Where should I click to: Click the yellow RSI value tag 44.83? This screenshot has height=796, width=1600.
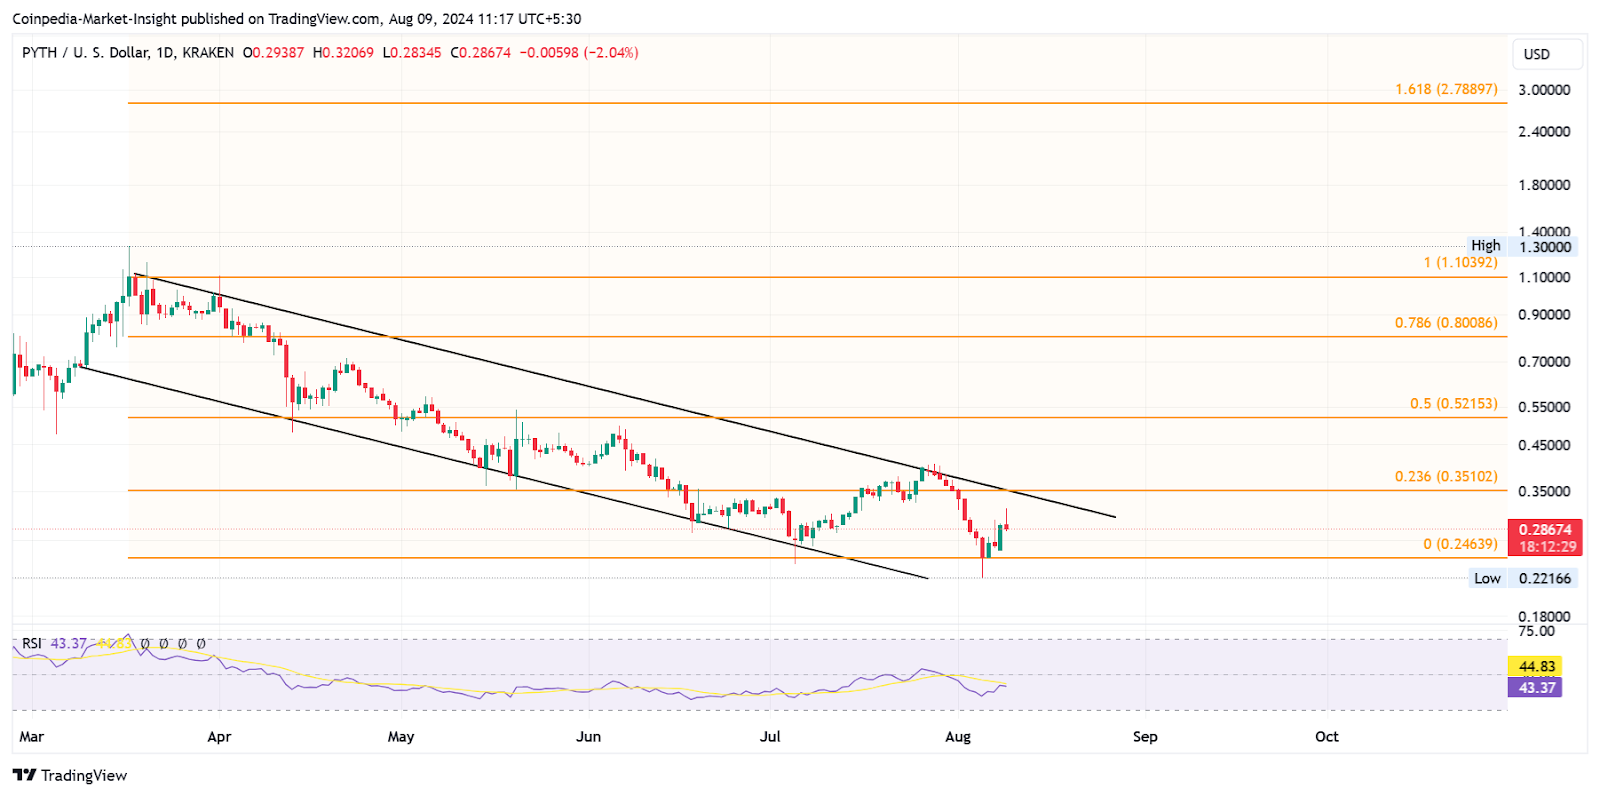pos(1535,666)
